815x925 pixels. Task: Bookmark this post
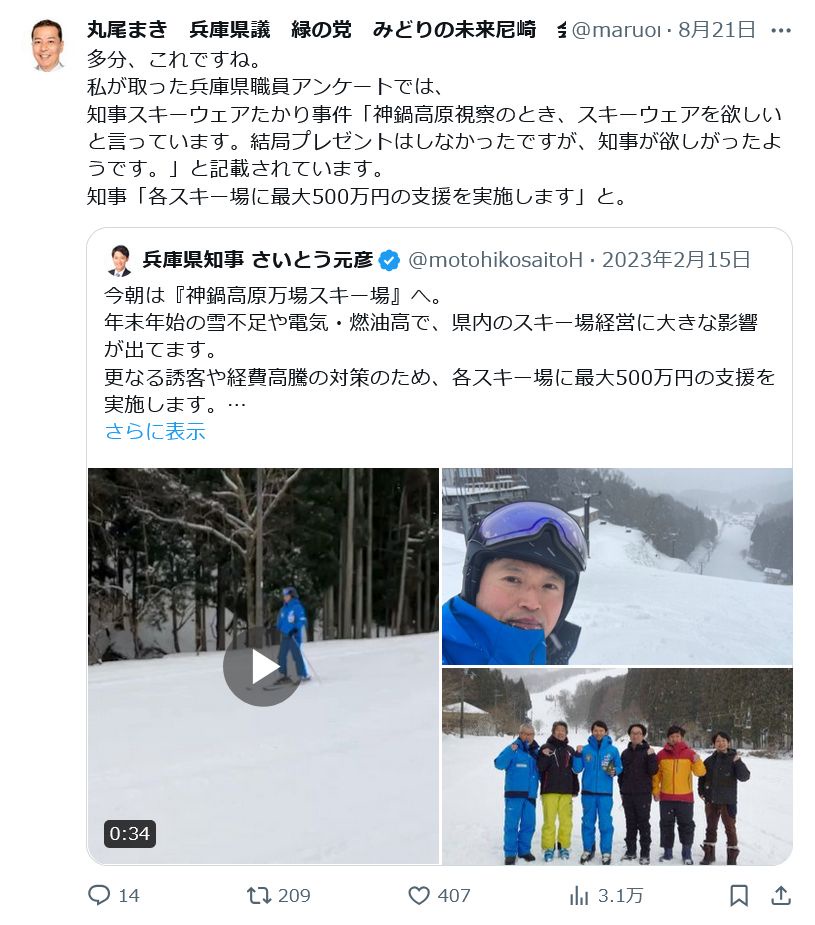click(739, 895)
